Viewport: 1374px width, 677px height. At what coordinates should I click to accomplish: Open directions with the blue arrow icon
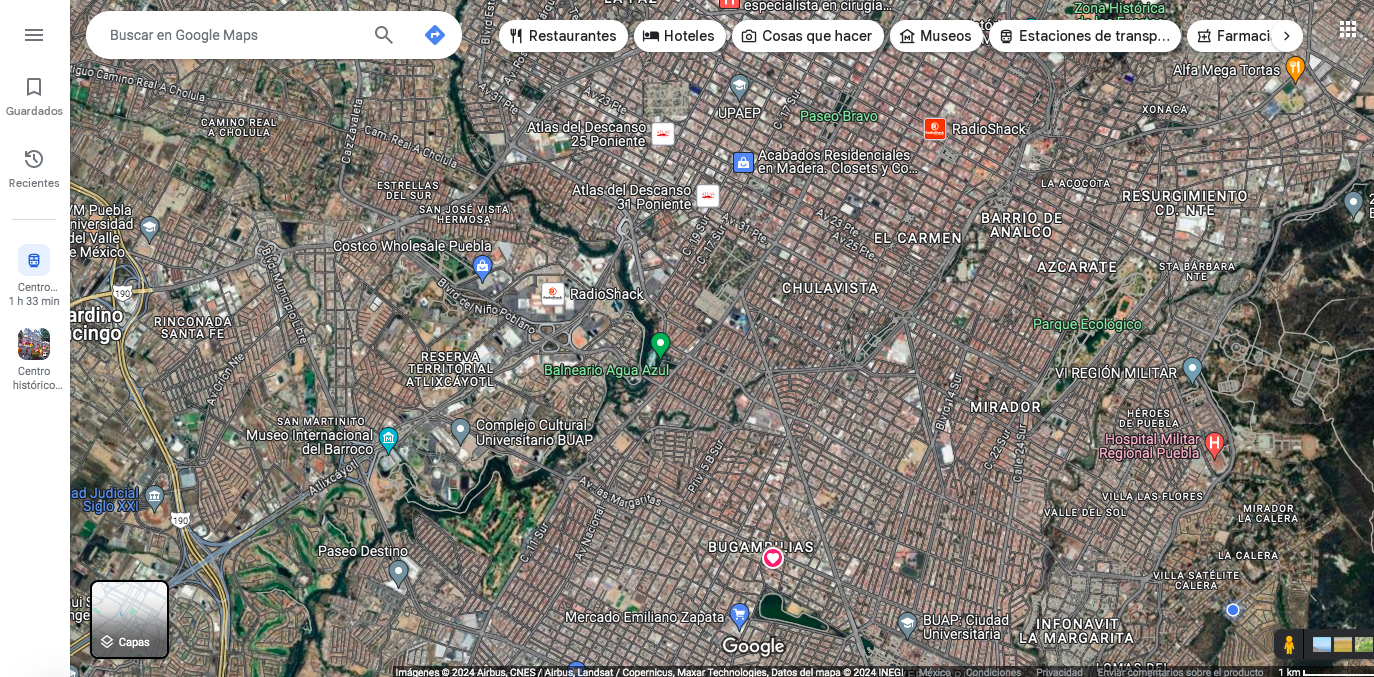[x=435, y=35]
